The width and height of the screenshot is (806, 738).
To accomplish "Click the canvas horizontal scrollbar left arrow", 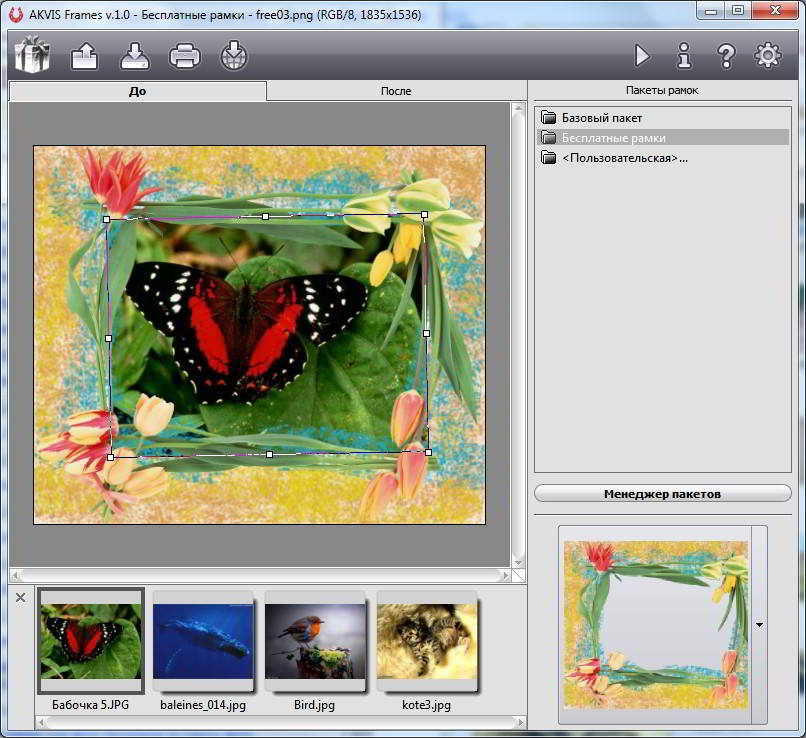I will (x=15, y=576).
